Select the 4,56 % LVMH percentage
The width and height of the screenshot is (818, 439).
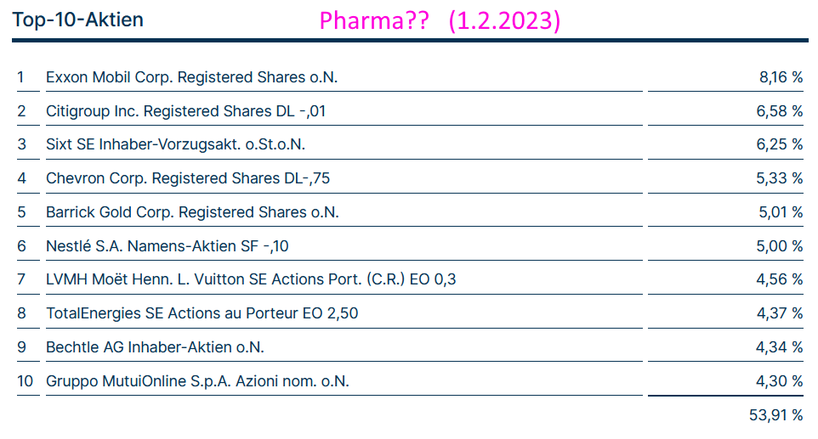(x=781, y=280)
